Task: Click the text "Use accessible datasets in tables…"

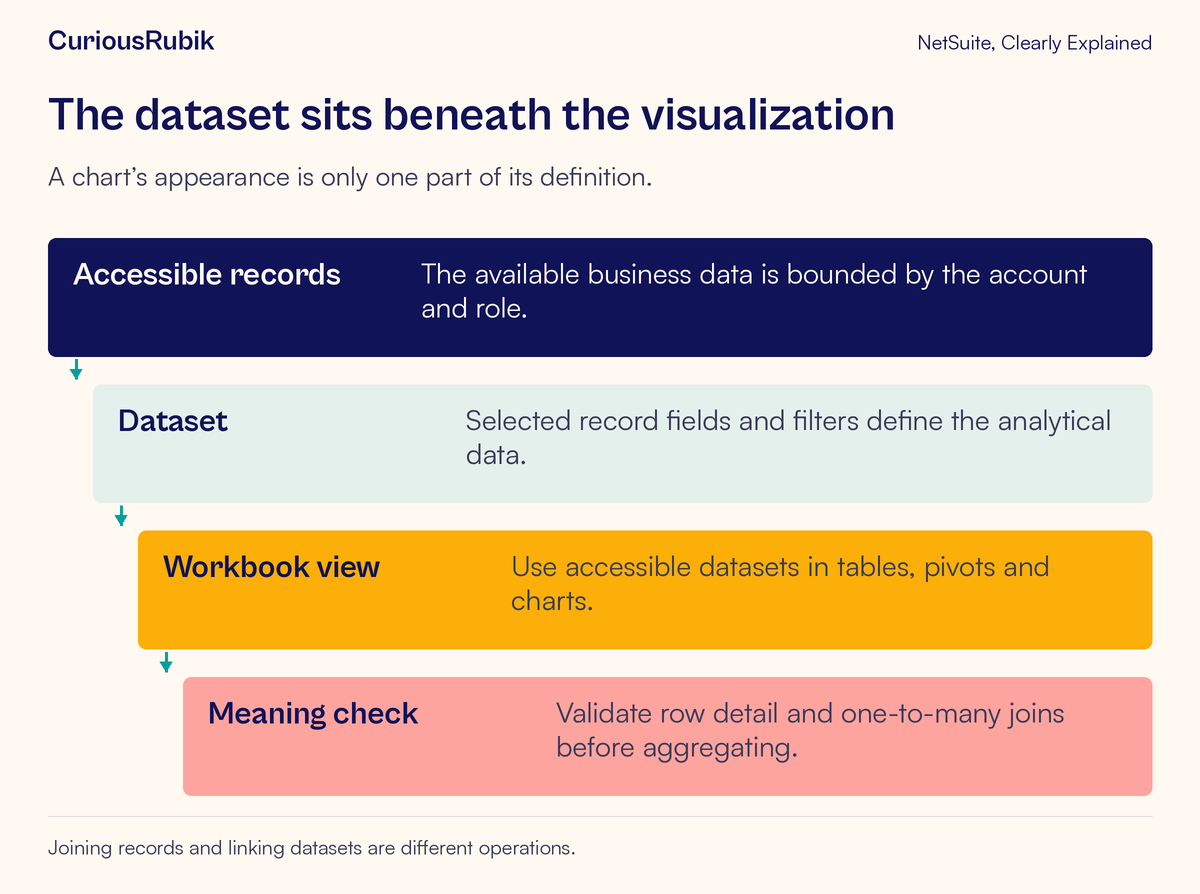Action: click(x=780, y=584)
